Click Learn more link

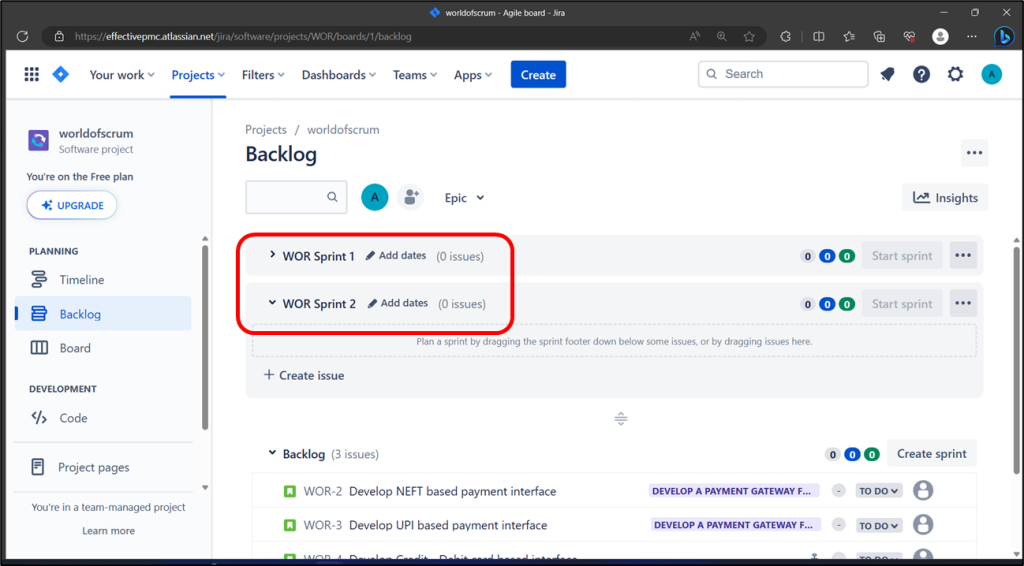(x=108, y=531)
